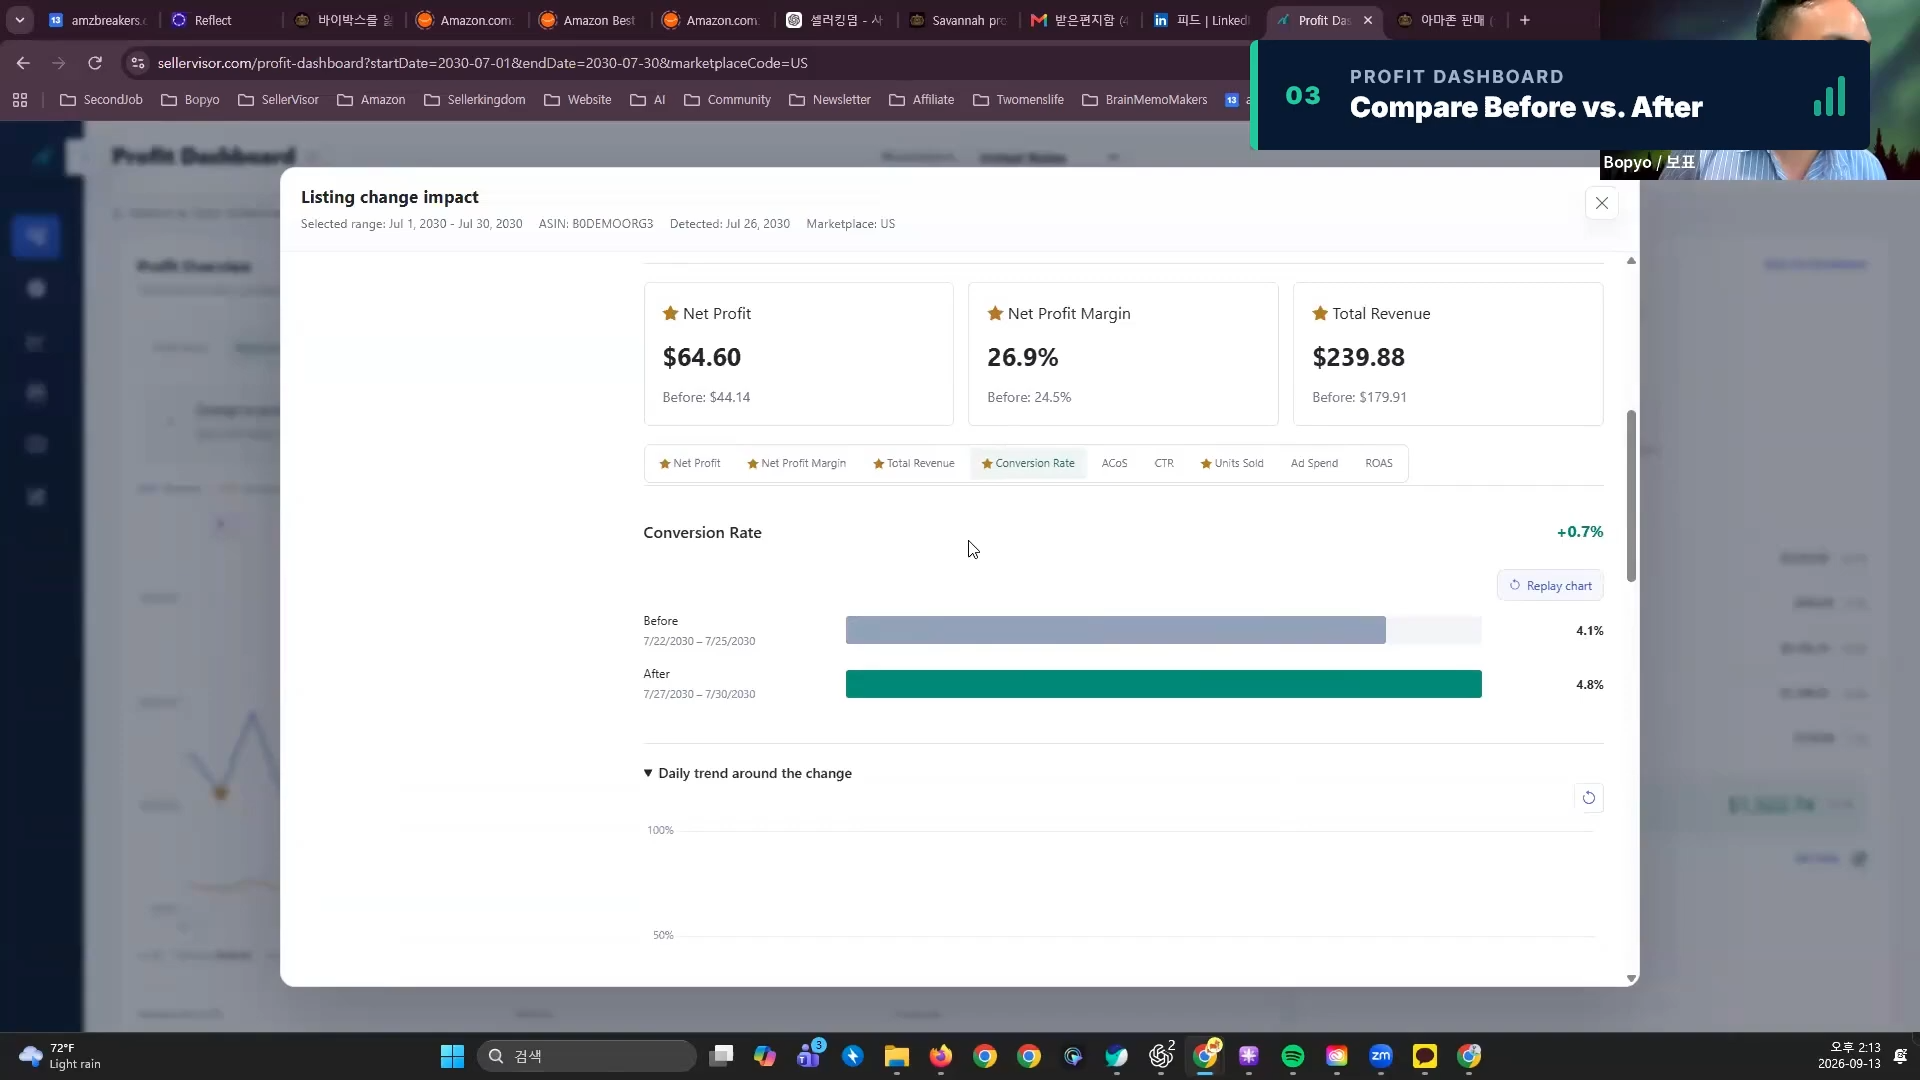1920x1080 pixels.
Task: Click the taskbar search box
Action: pos(587,1056)
